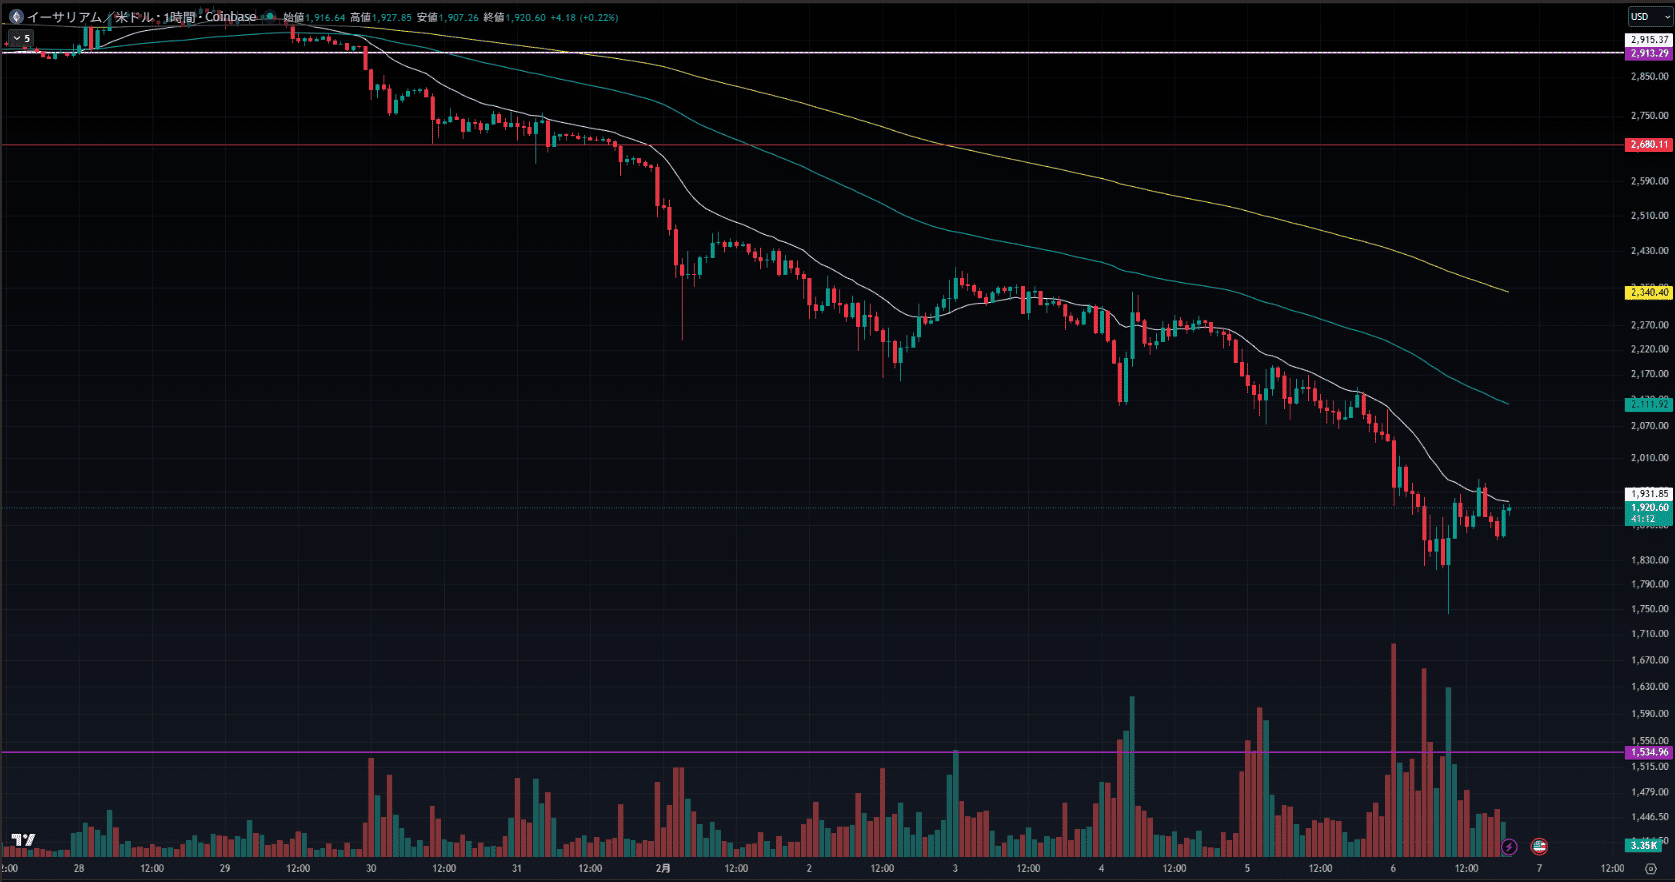Click the TradingView logo at bottom left

click(x=23, y=840)
